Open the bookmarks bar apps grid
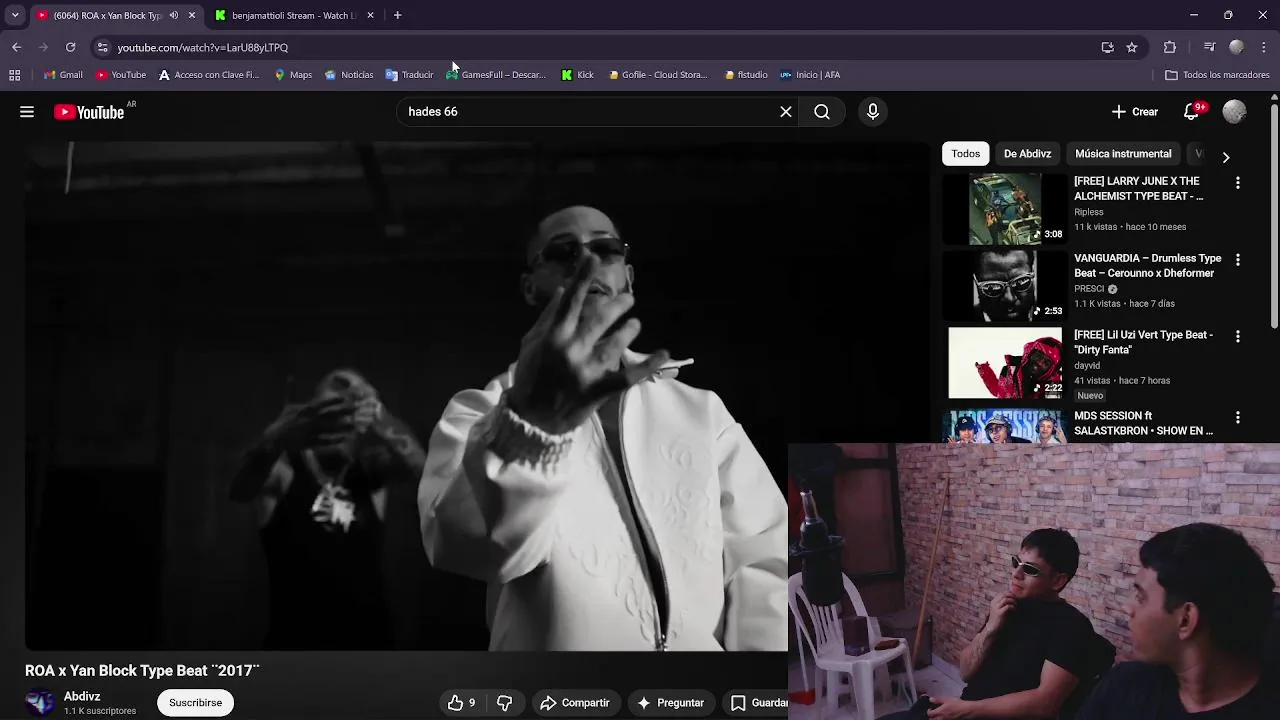 click(15, 75)
